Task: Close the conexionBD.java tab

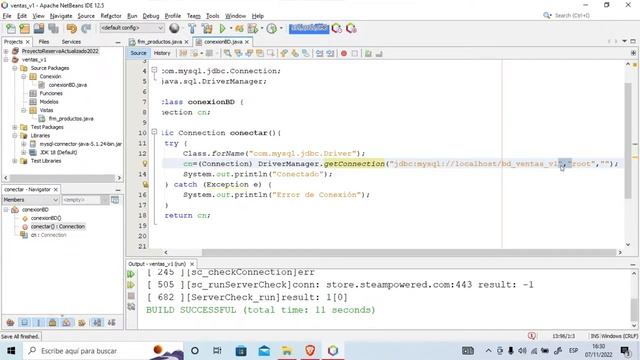Action: coord(247,42)
